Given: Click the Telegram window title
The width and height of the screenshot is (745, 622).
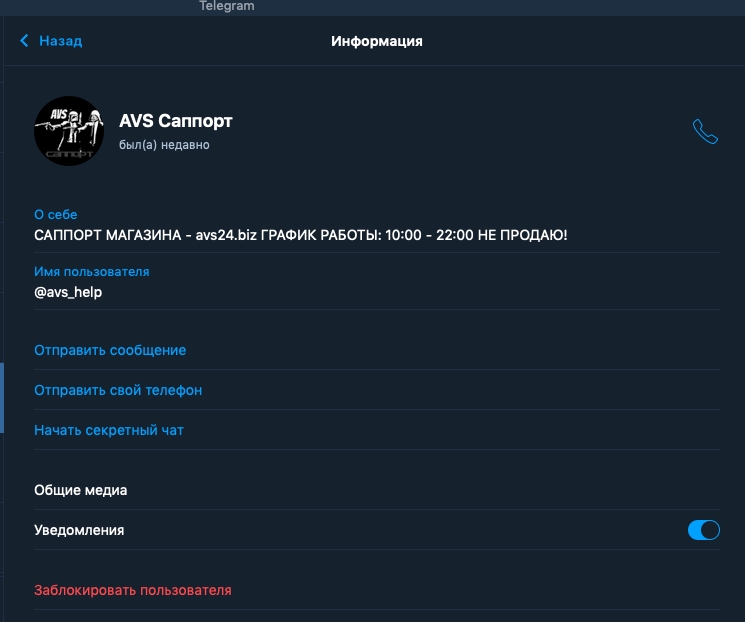Looking at the screenshot, I should pyautogui.click(x=227, y=6).
